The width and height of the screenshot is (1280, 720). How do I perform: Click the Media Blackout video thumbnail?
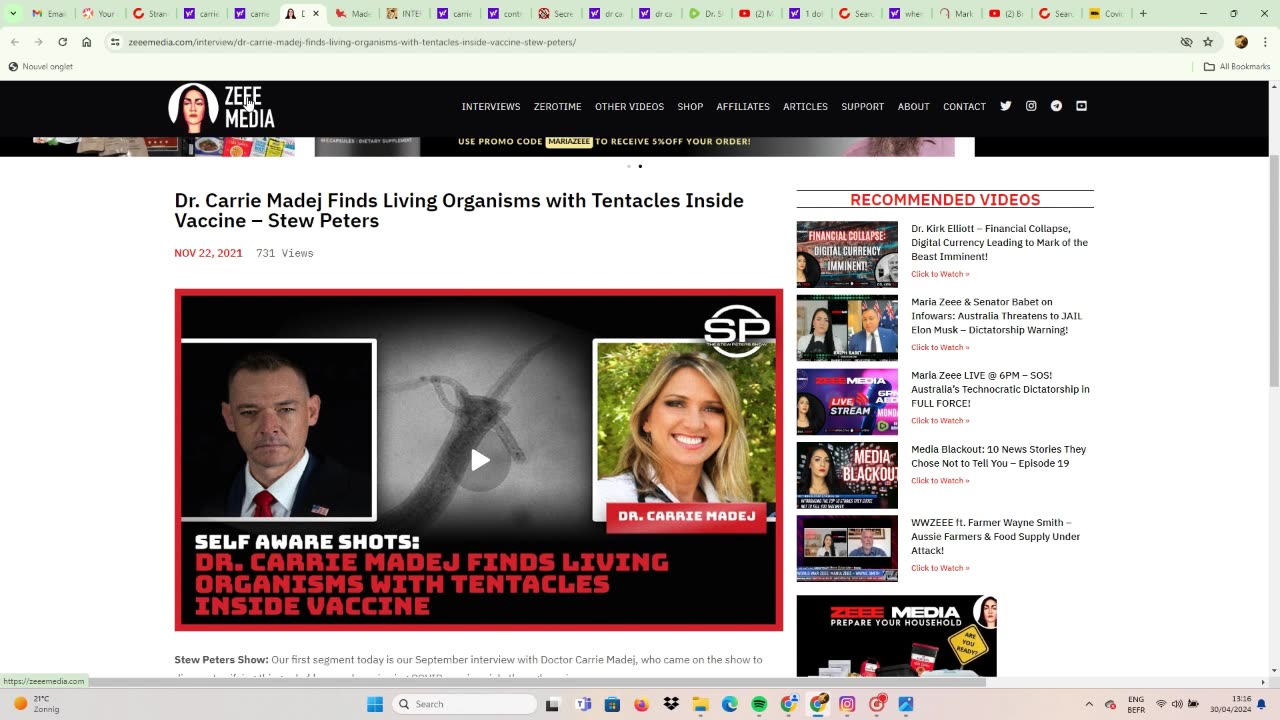[847, 475]
